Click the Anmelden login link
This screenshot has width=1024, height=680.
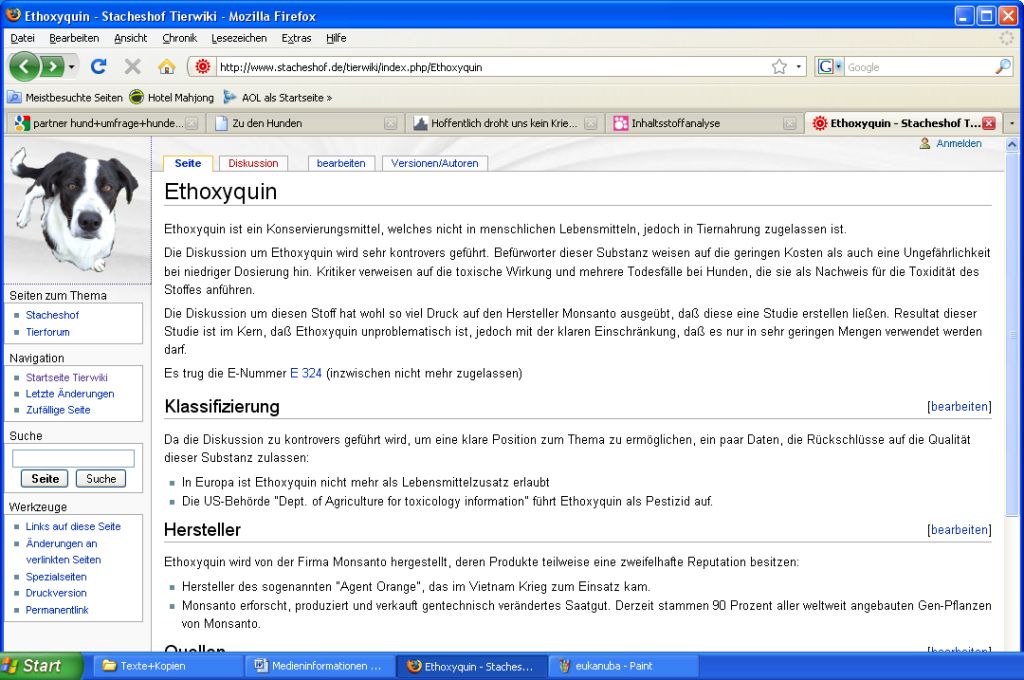[x=959, y=143]
